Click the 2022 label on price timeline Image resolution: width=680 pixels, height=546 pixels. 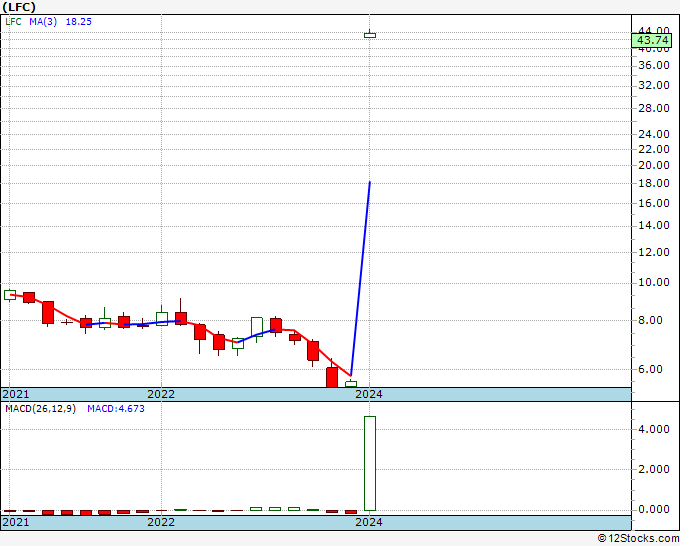[161, 394]
